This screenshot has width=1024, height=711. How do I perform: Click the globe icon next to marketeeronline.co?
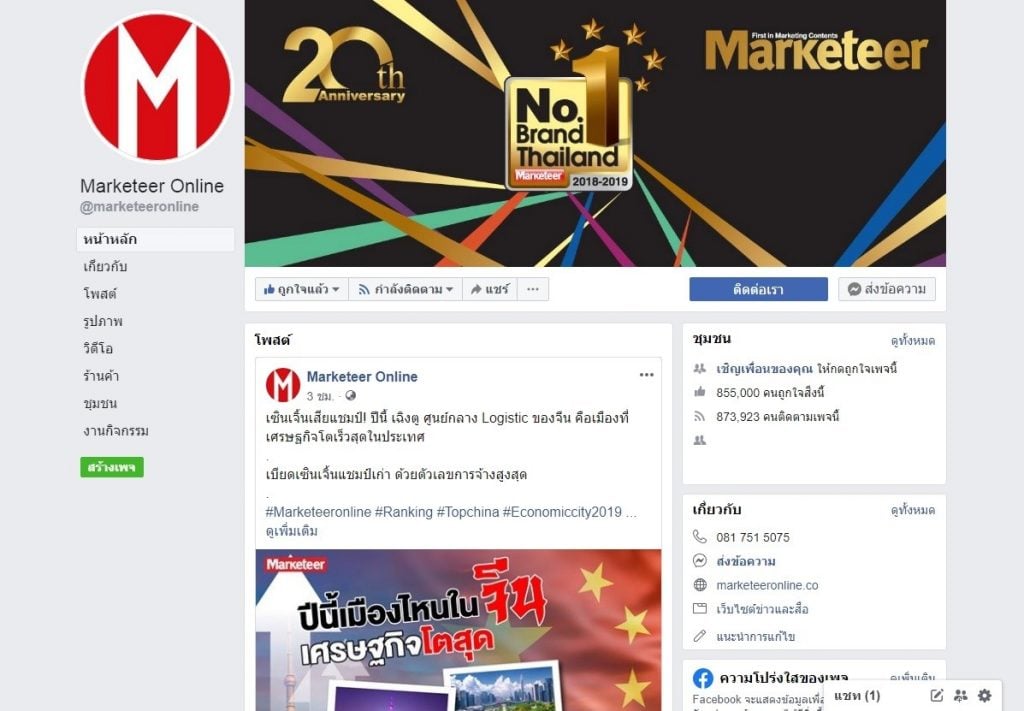tap(699, 585)
